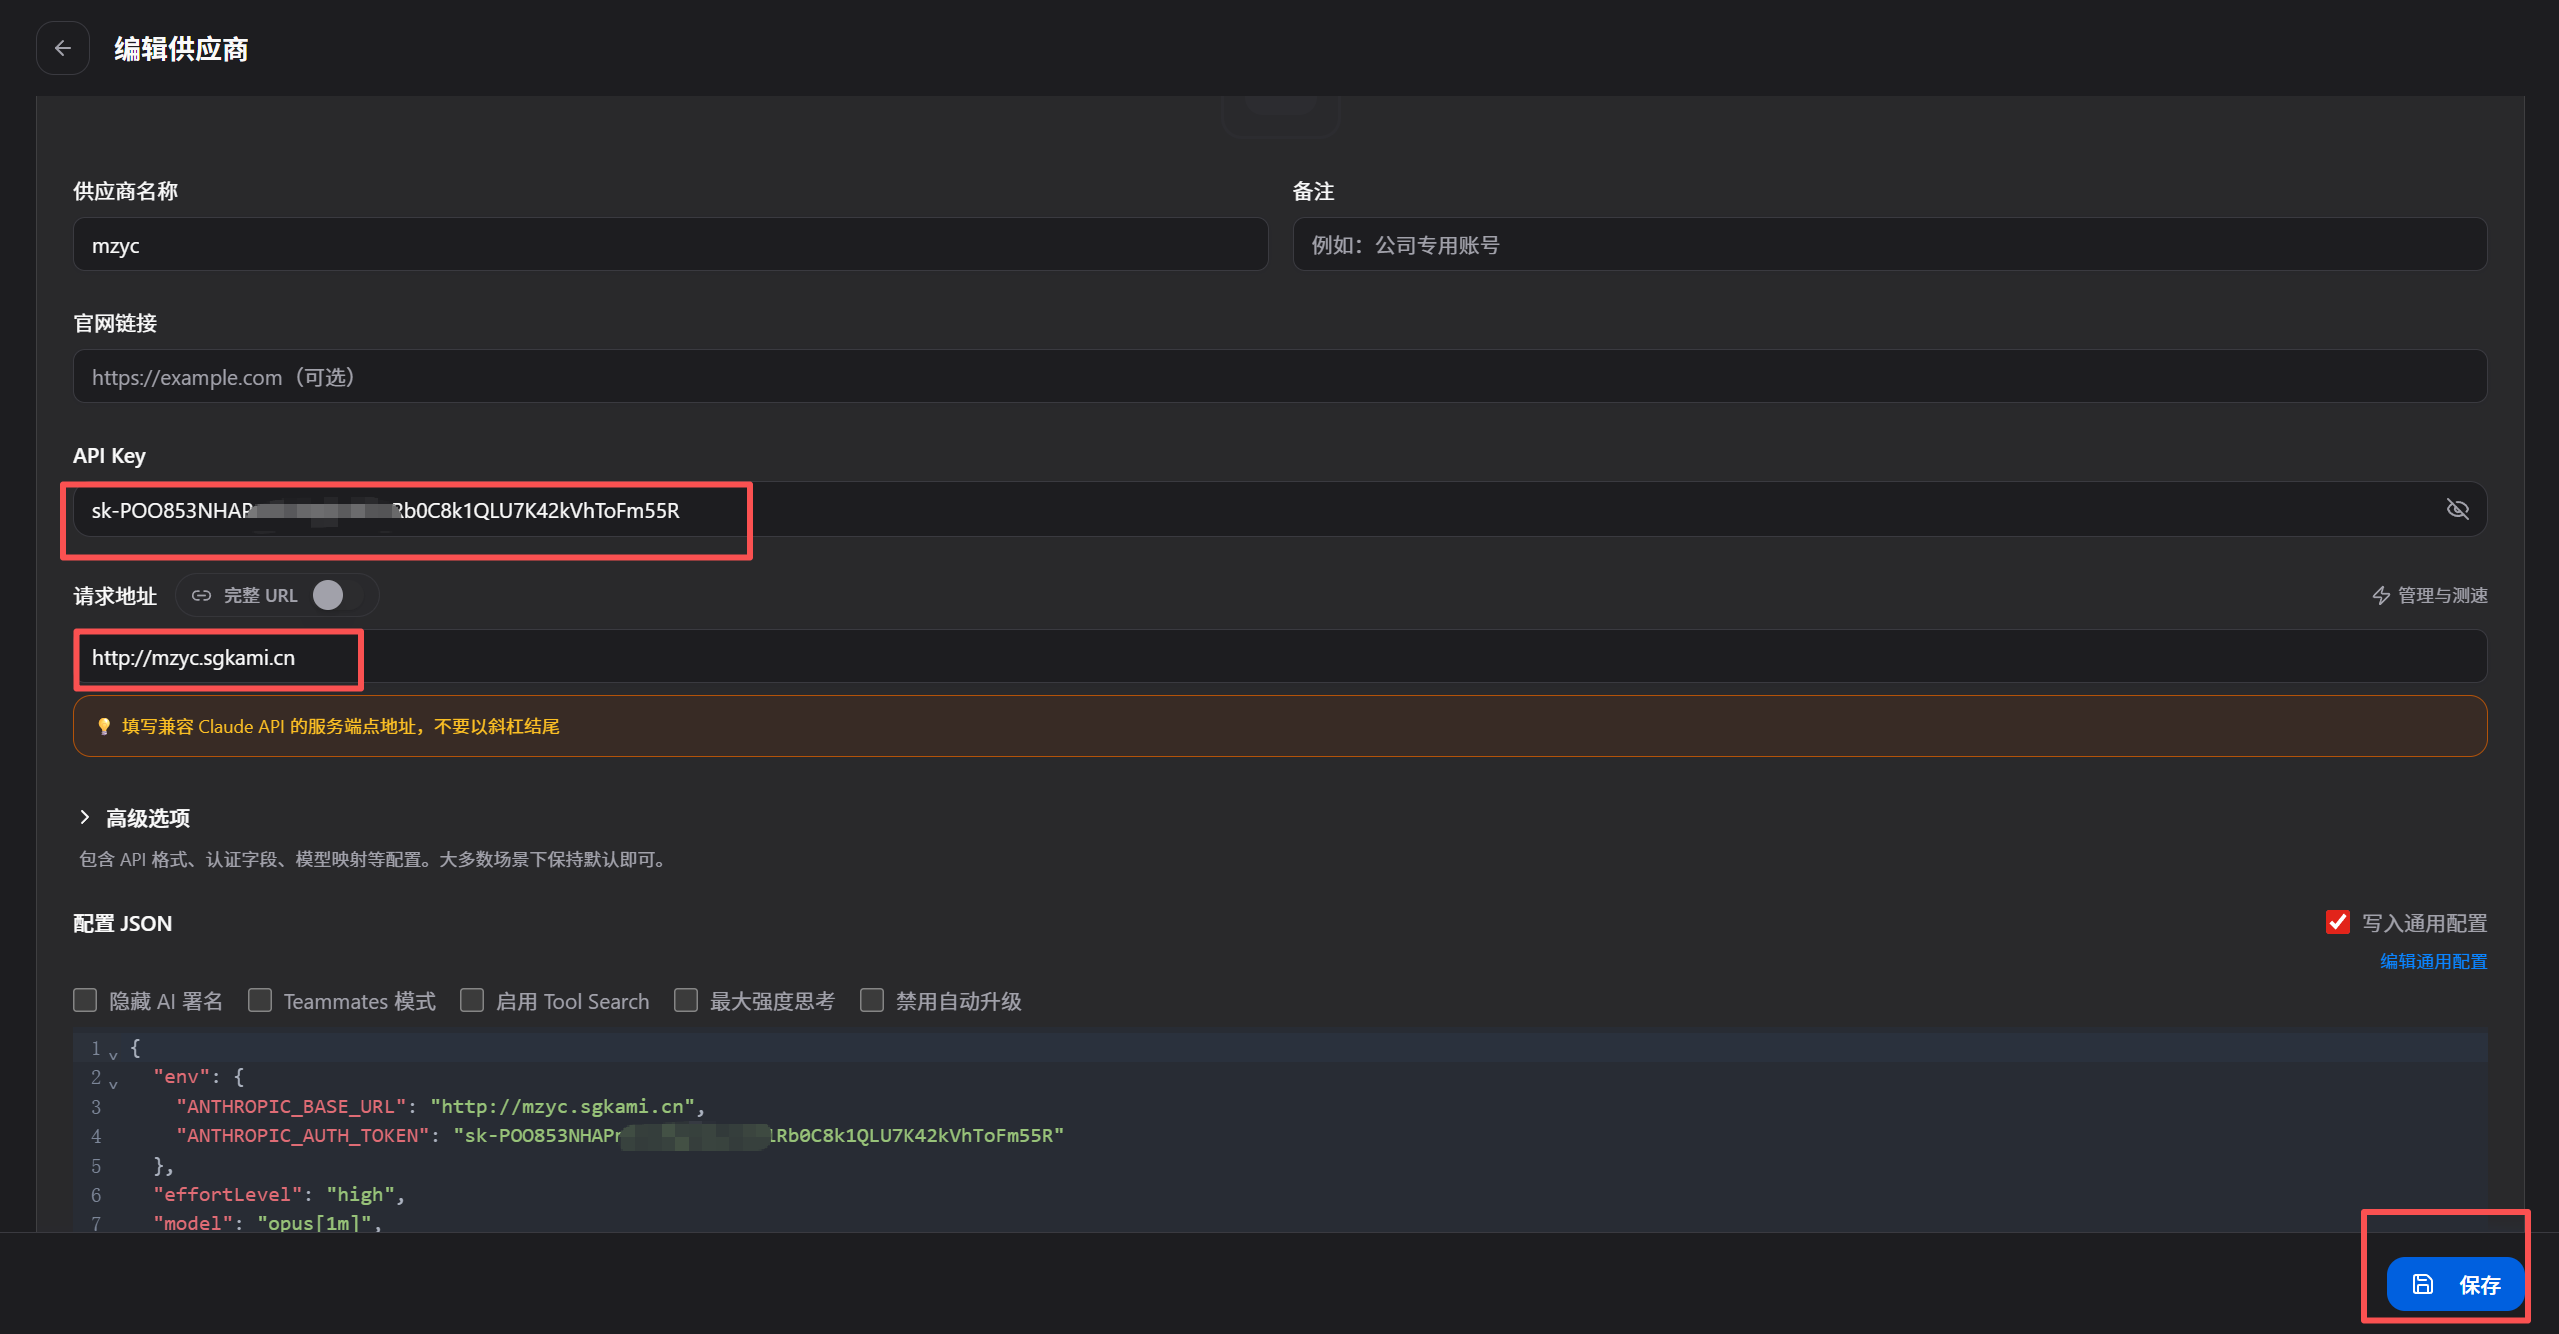Image resolution: width=2559 pixels, height=1334 pixels.
Task: Click the Claude API endpoint hint text
Action: 341,726
